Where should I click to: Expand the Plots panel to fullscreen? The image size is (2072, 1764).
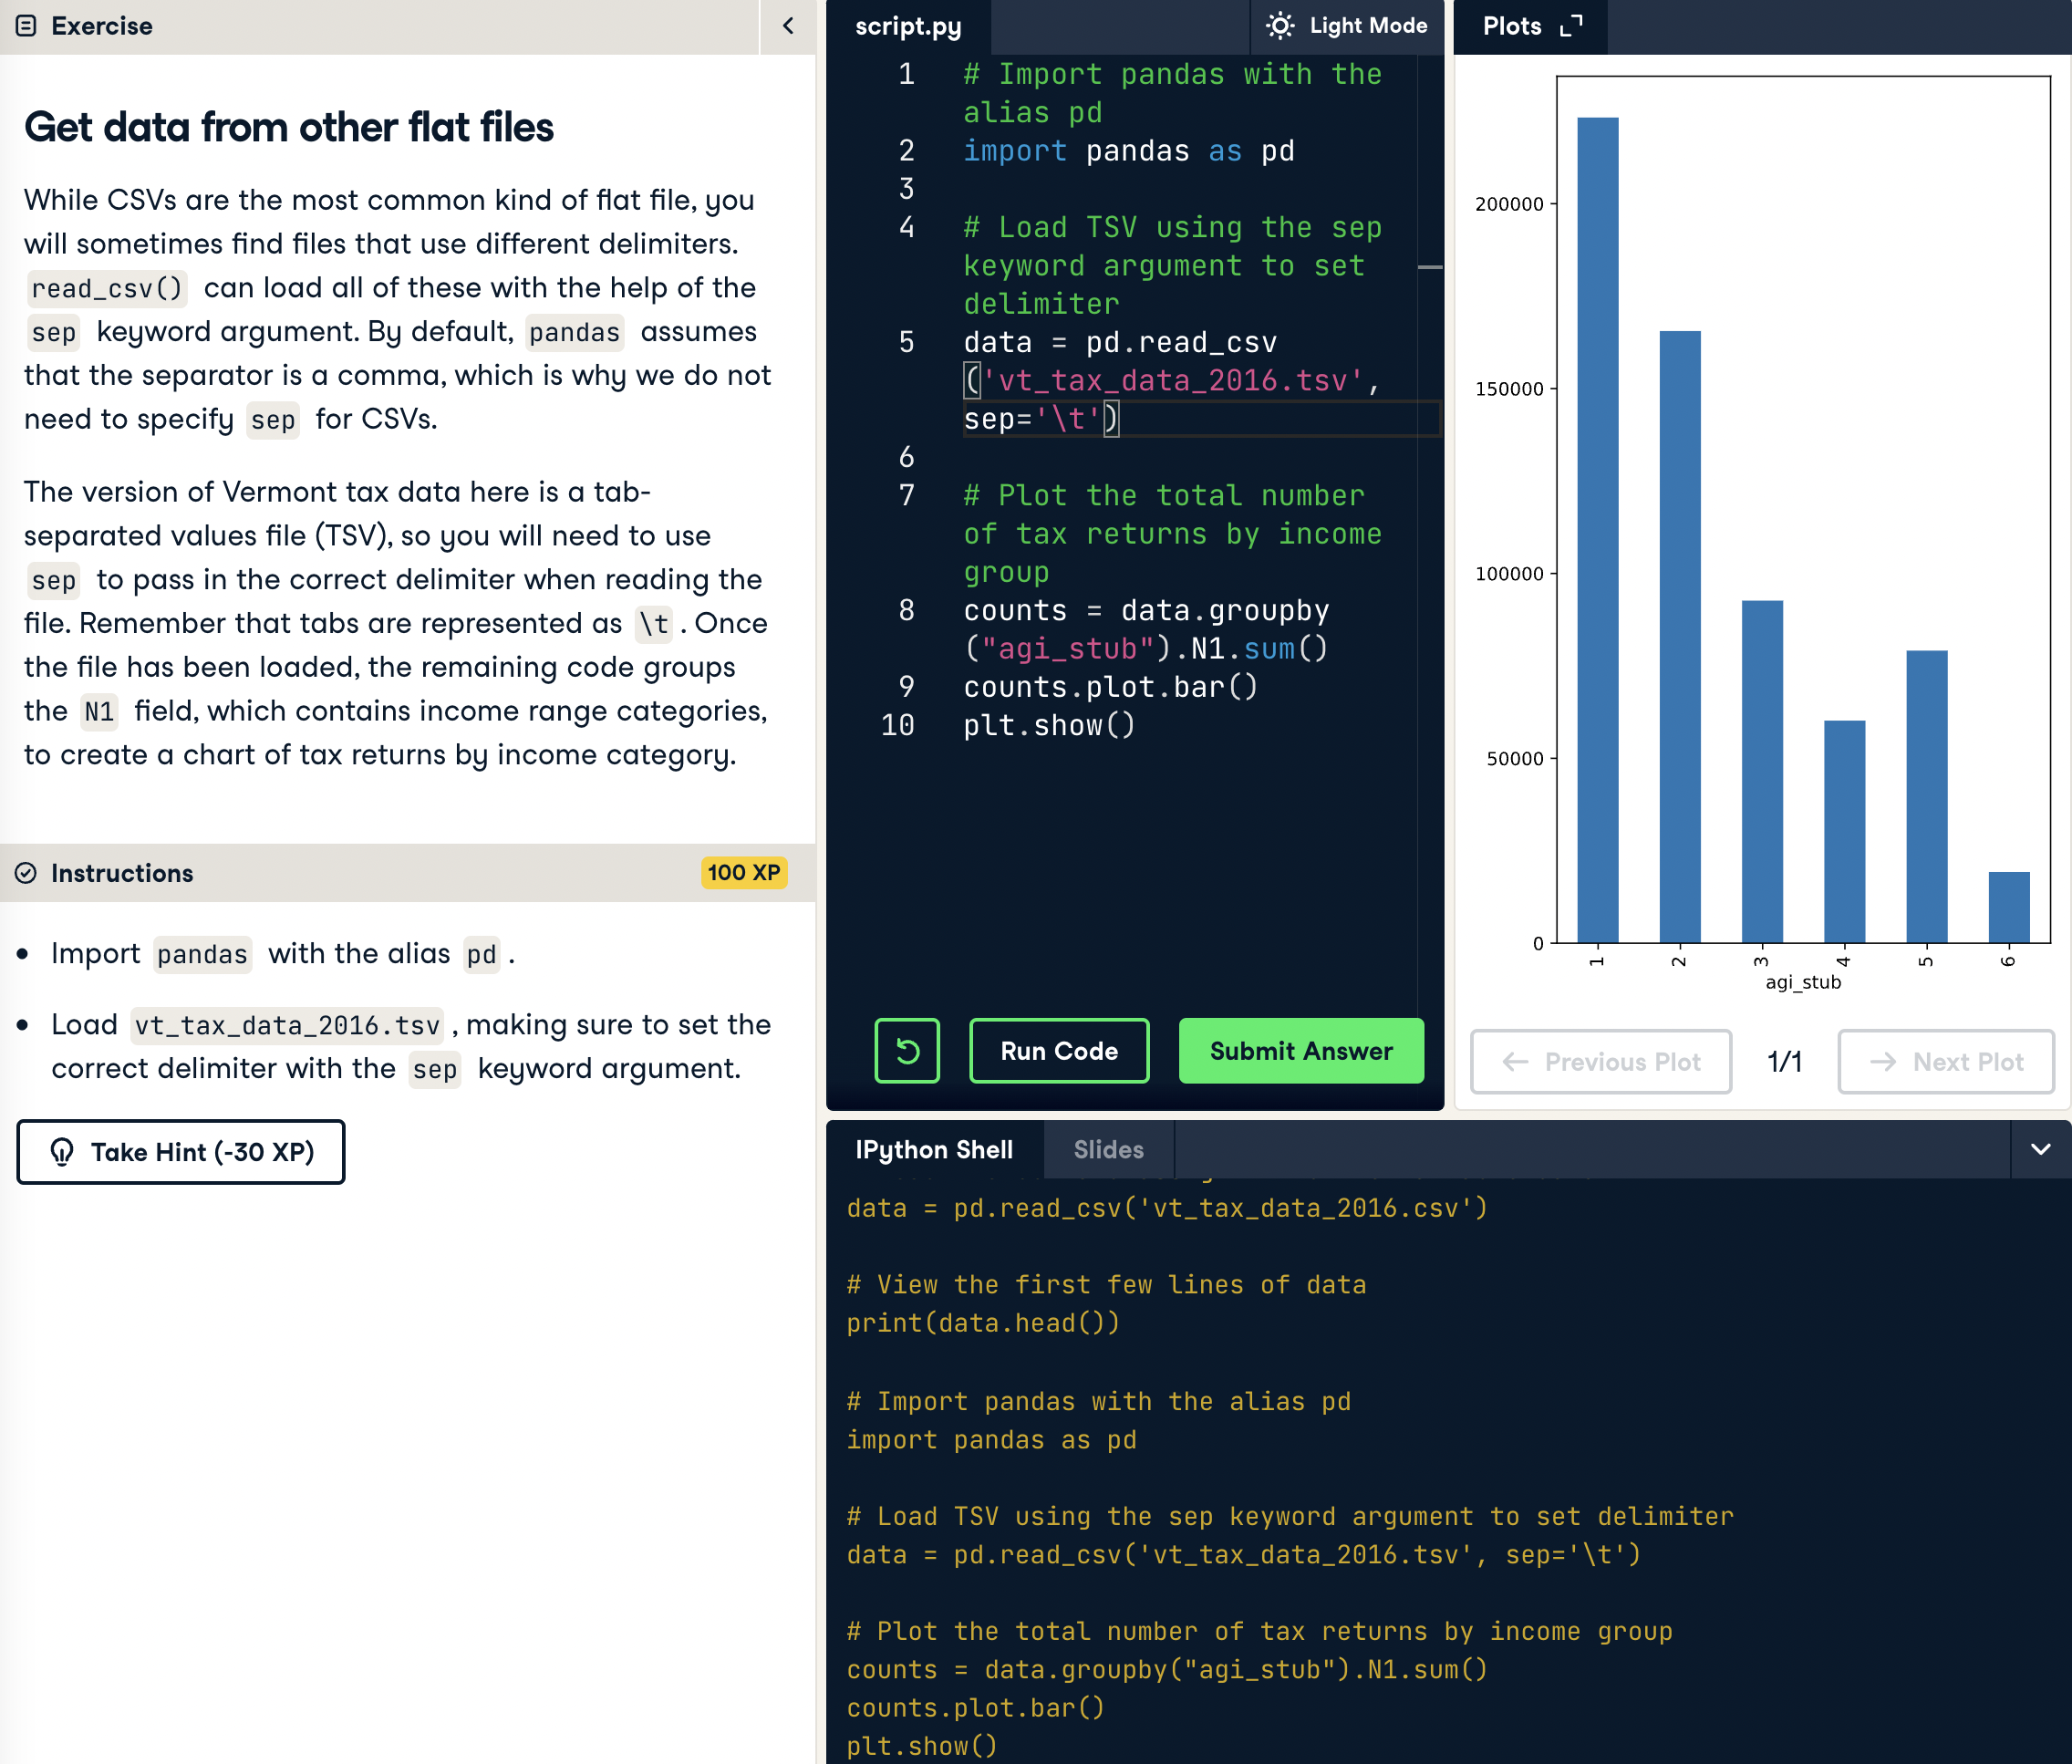(x=1571, y=26)
